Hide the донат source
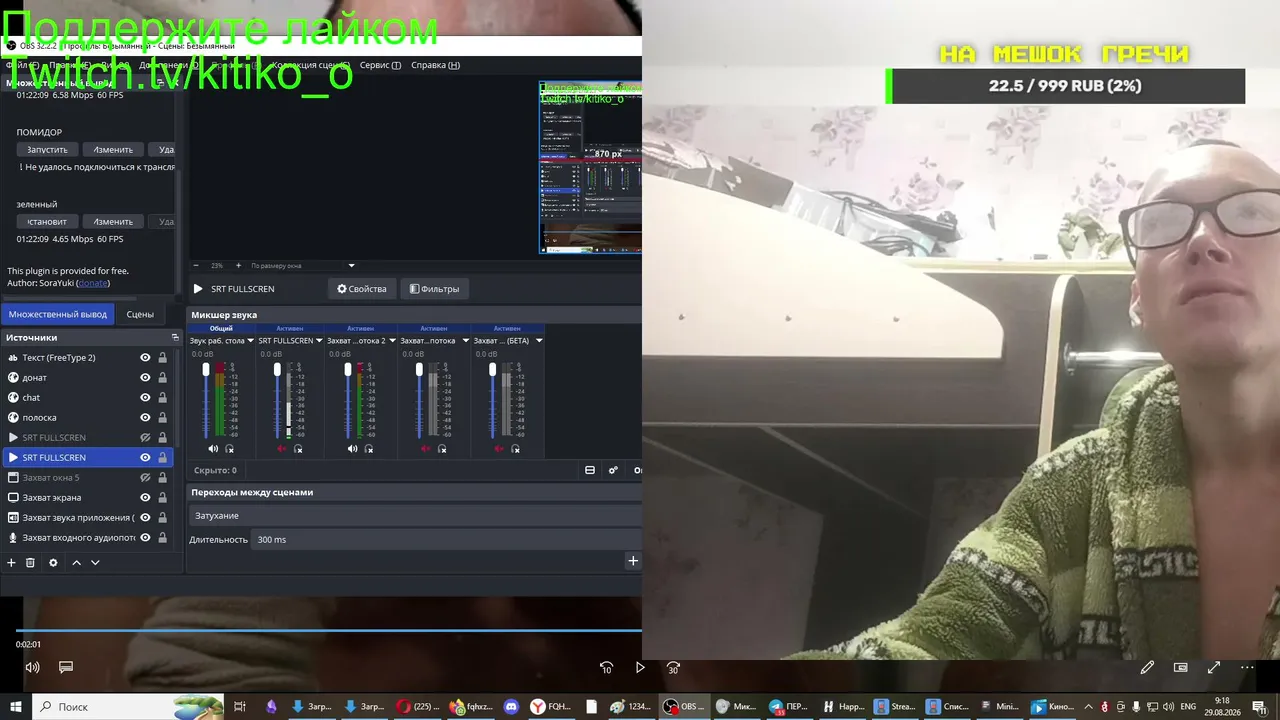This screenshot has height=720, width=1280. pyautogui.click(x=145, y=378)
